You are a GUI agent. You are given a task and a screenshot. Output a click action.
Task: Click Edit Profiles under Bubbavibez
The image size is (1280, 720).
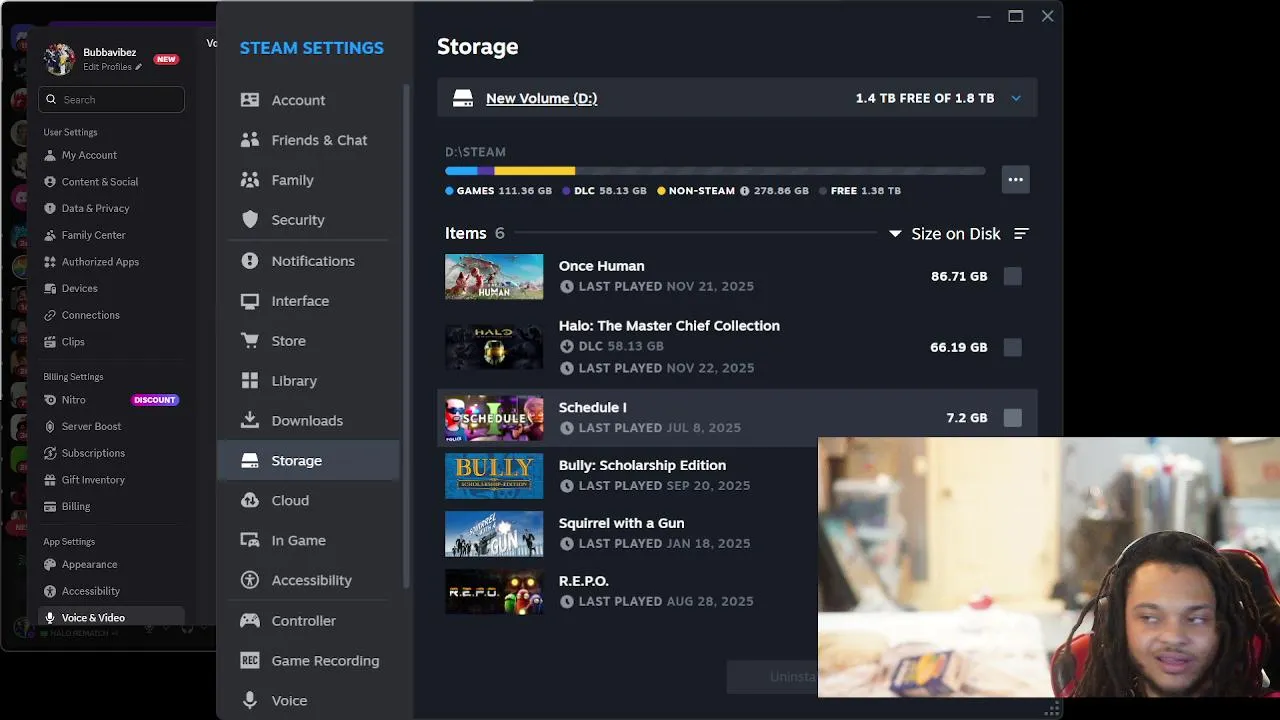pyautogui.click(x=112, y=67)
